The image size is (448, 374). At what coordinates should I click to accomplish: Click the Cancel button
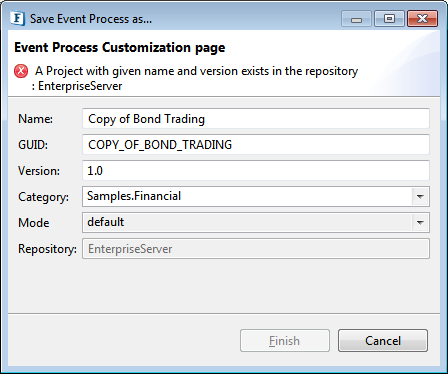pos(383,341)
